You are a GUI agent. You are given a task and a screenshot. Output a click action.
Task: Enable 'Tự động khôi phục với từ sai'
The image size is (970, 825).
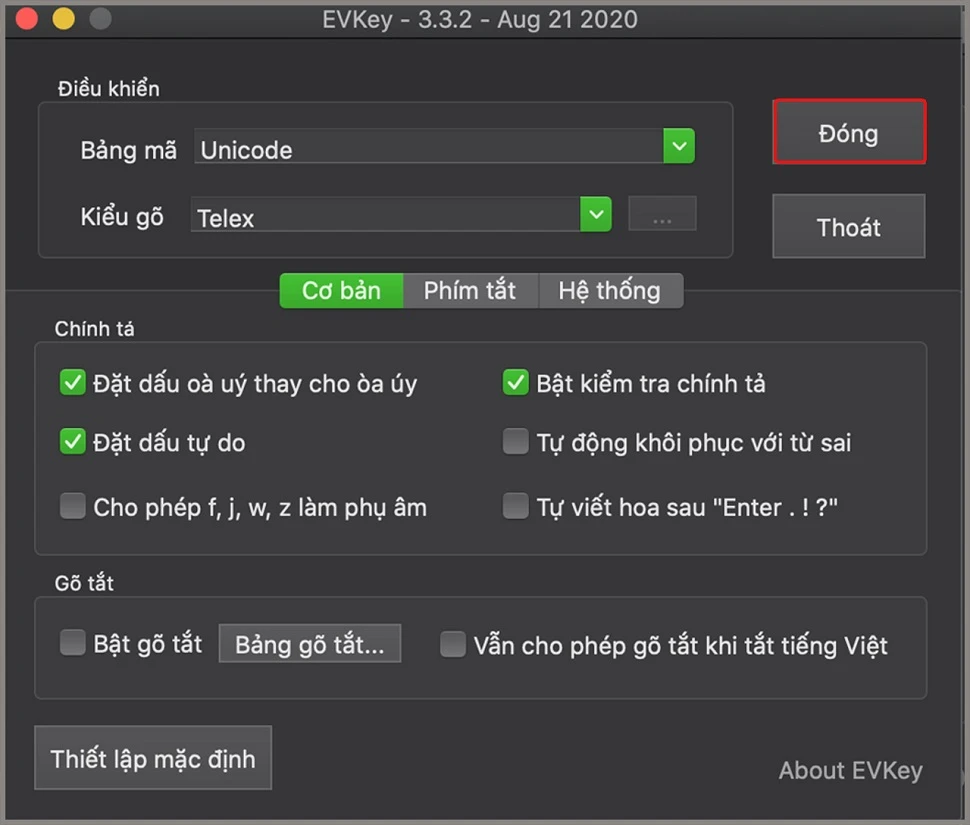coord(515,441)
